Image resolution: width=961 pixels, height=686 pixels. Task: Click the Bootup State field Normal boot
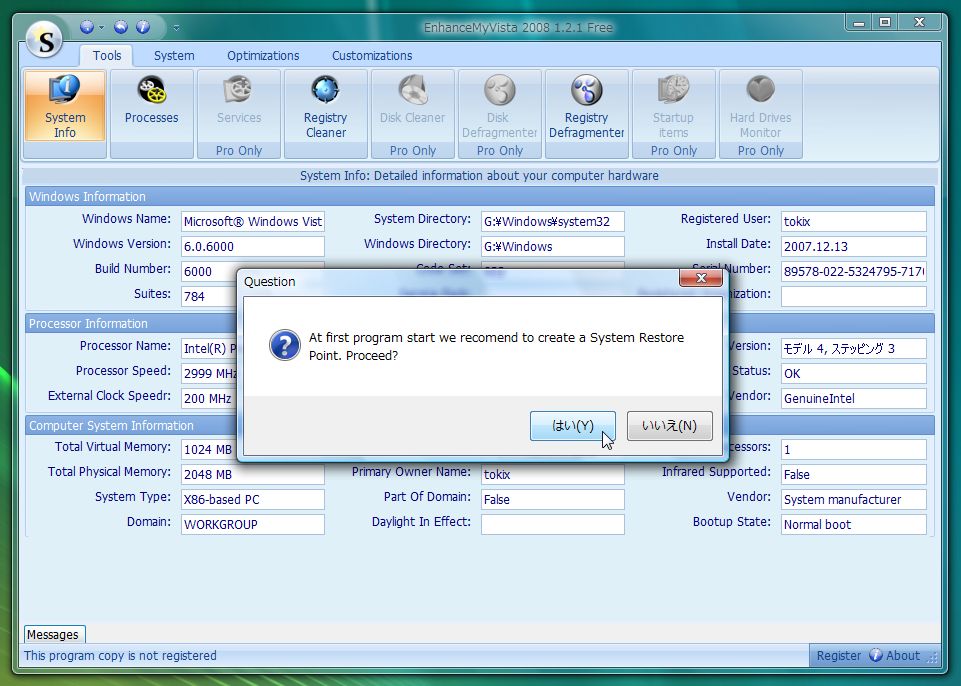853,525
